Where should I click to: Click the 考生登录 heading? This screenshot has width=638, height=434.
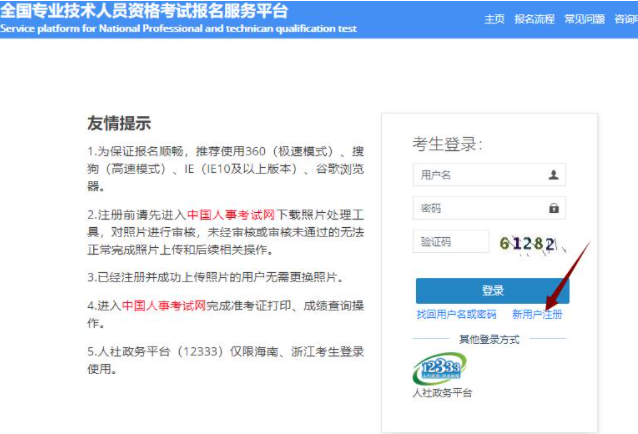(x=447, y=144)
